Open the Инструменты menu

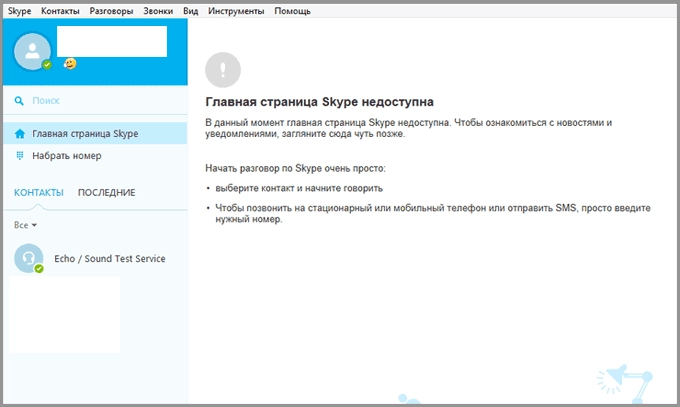pyautogui.click(x=236, y=11)
